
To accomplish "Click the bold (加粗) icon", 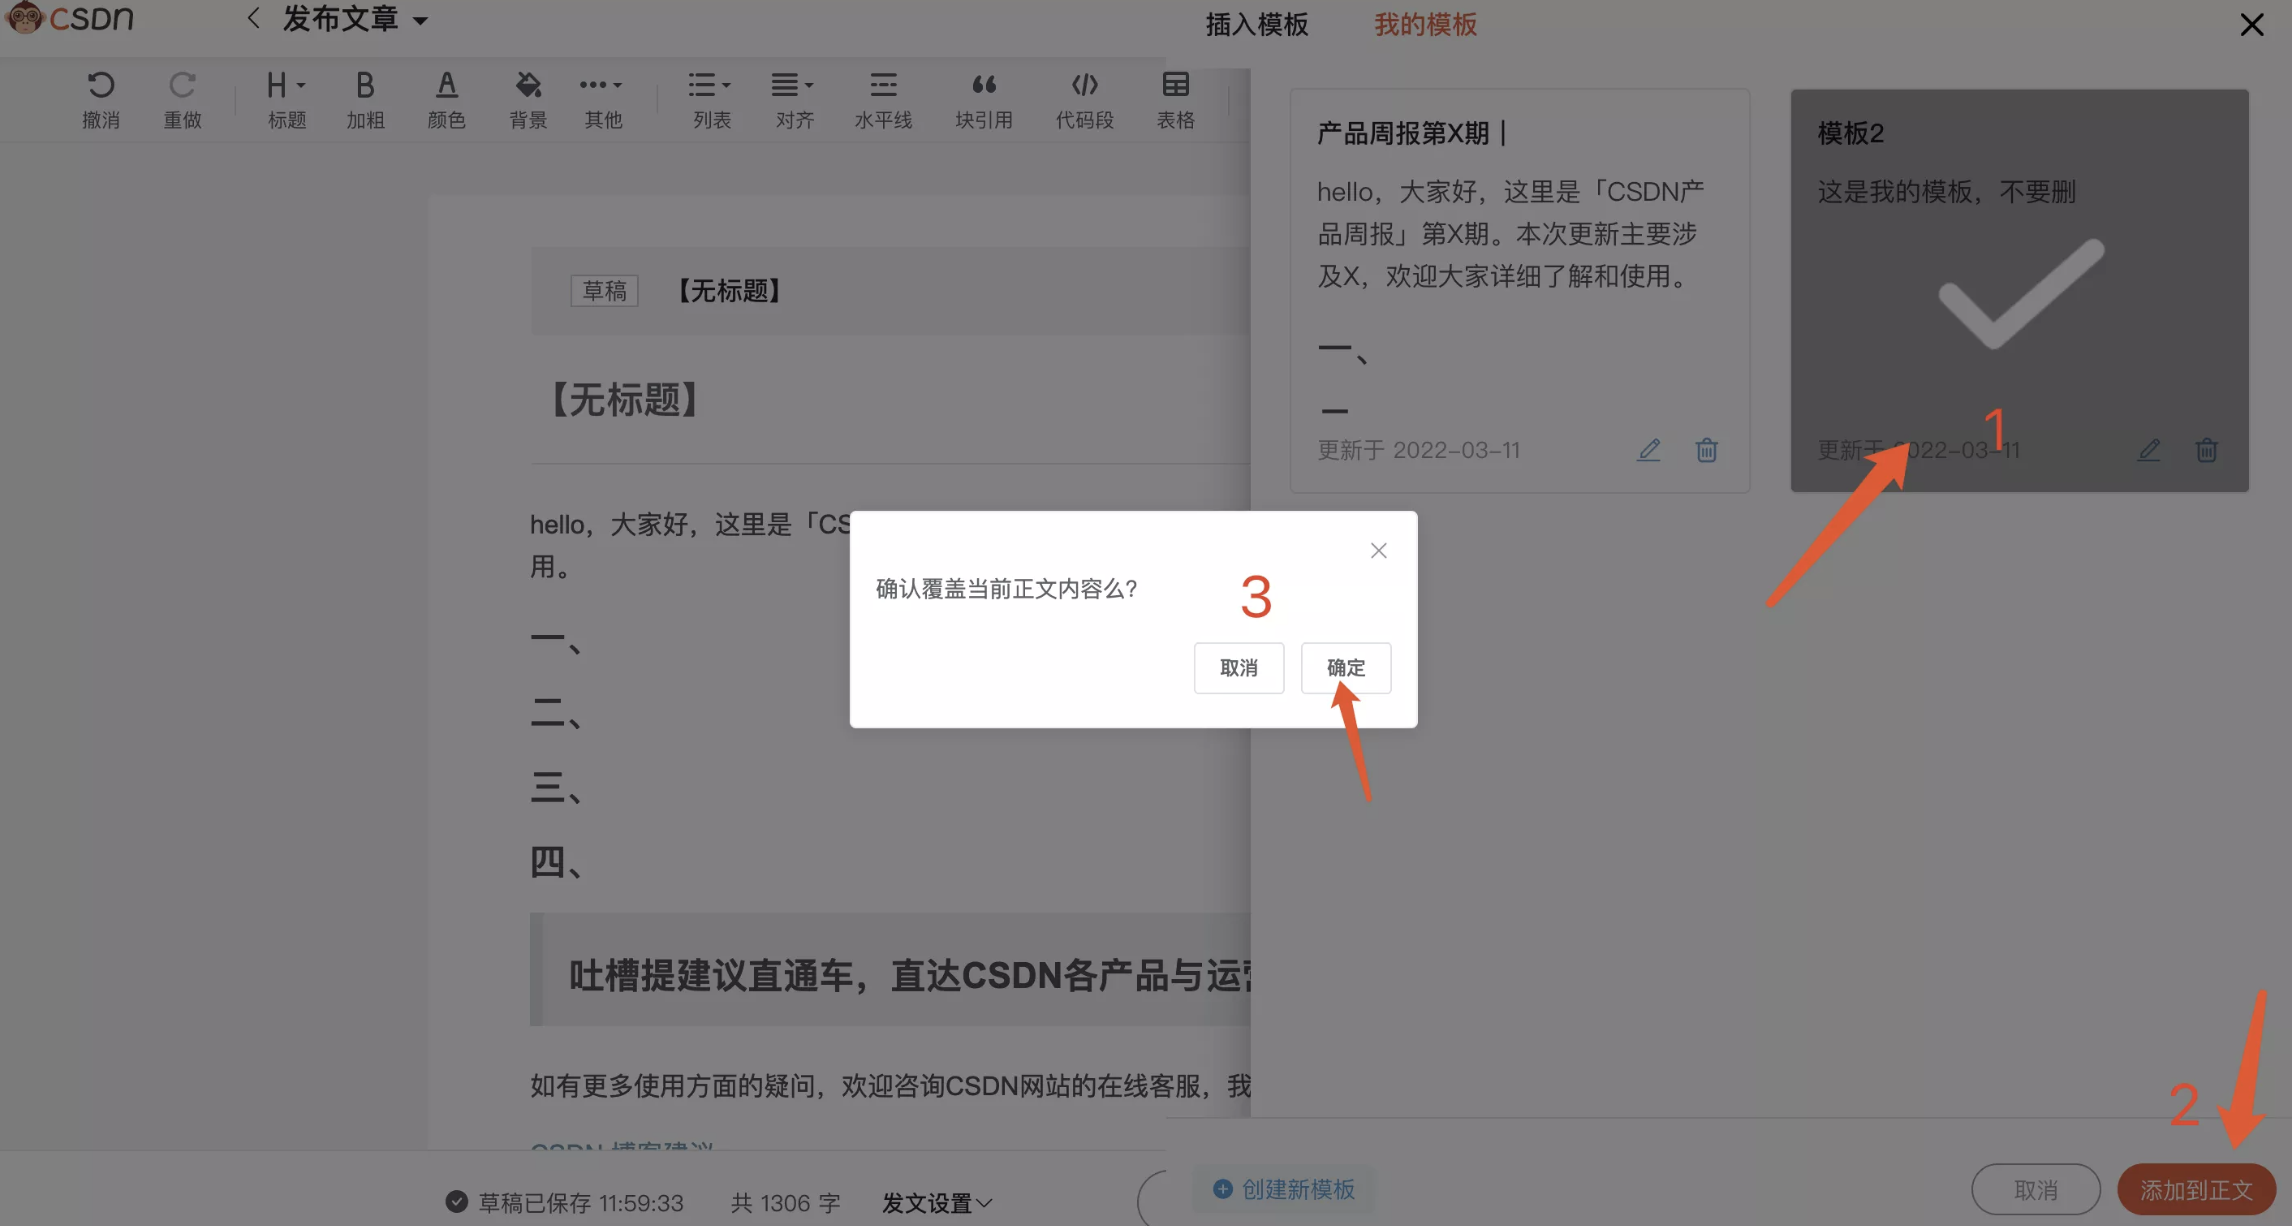I will (x=365, y=86).
